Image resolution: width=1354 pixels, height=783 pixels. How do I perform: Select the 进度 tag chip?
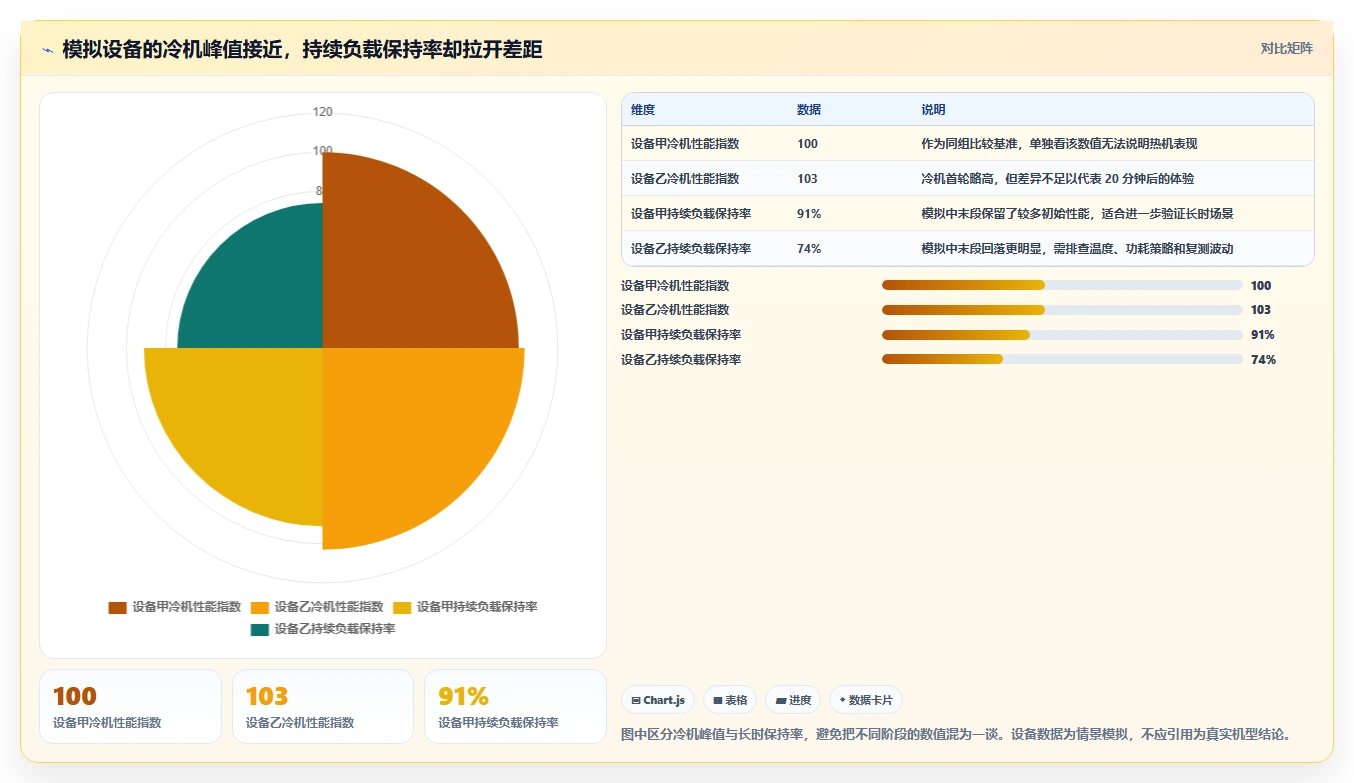pos(793,700)
